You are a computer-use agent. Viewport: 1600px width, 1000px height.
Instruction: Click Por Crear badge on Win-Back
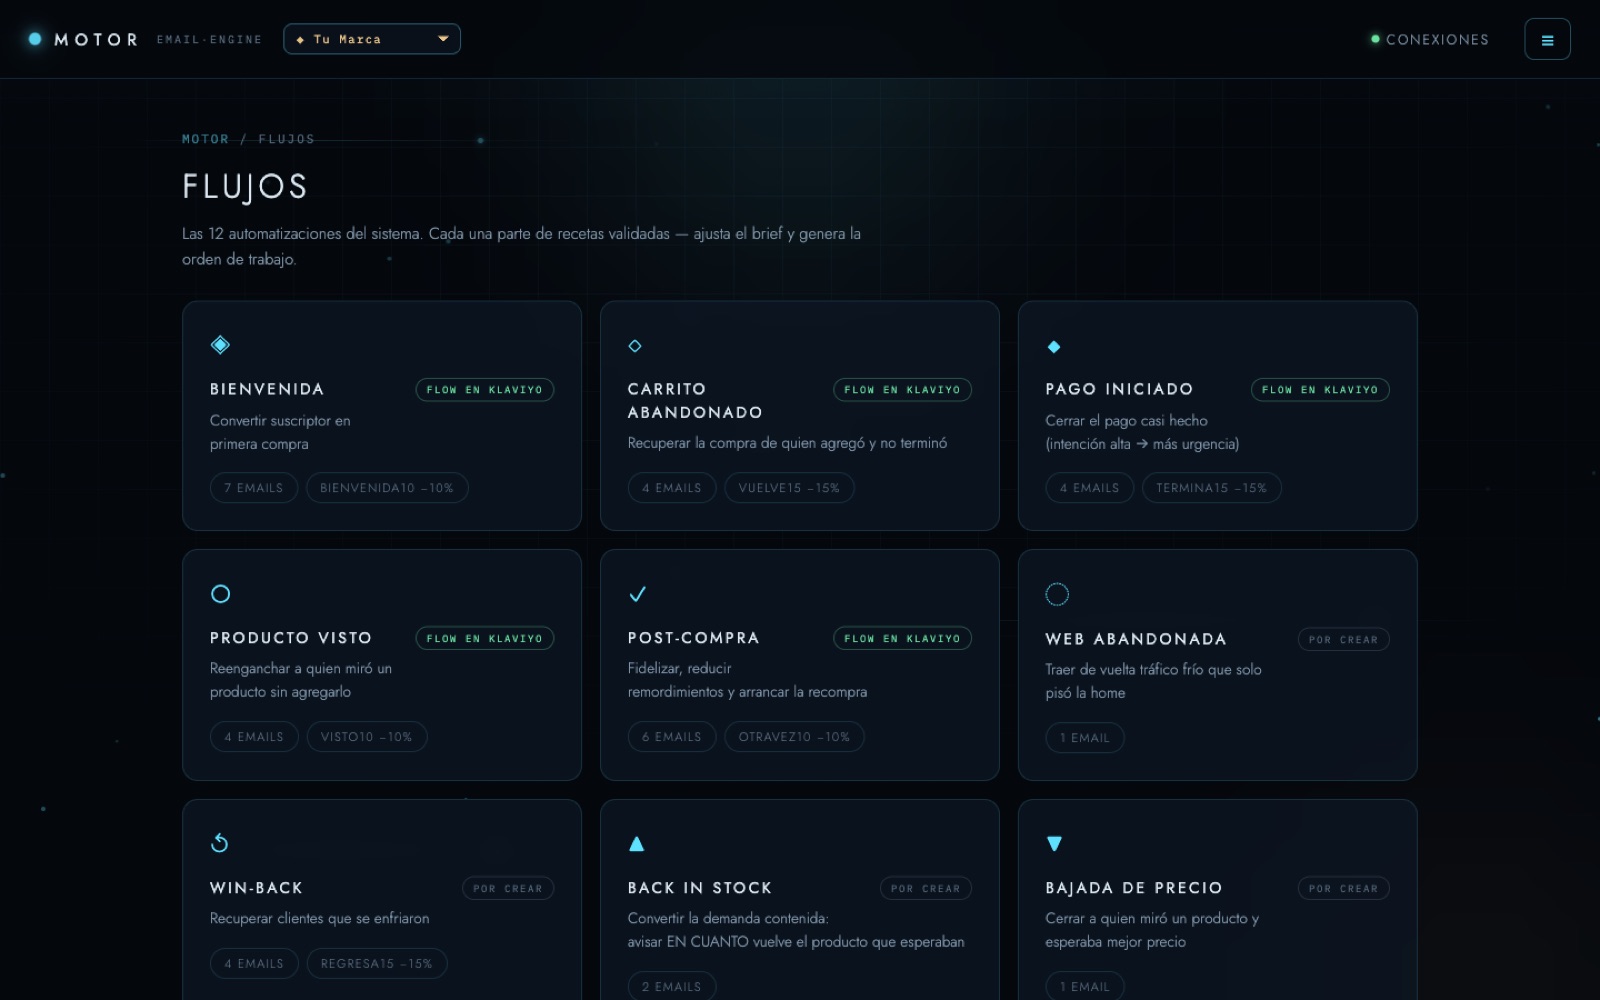click(x=508, y=889)
